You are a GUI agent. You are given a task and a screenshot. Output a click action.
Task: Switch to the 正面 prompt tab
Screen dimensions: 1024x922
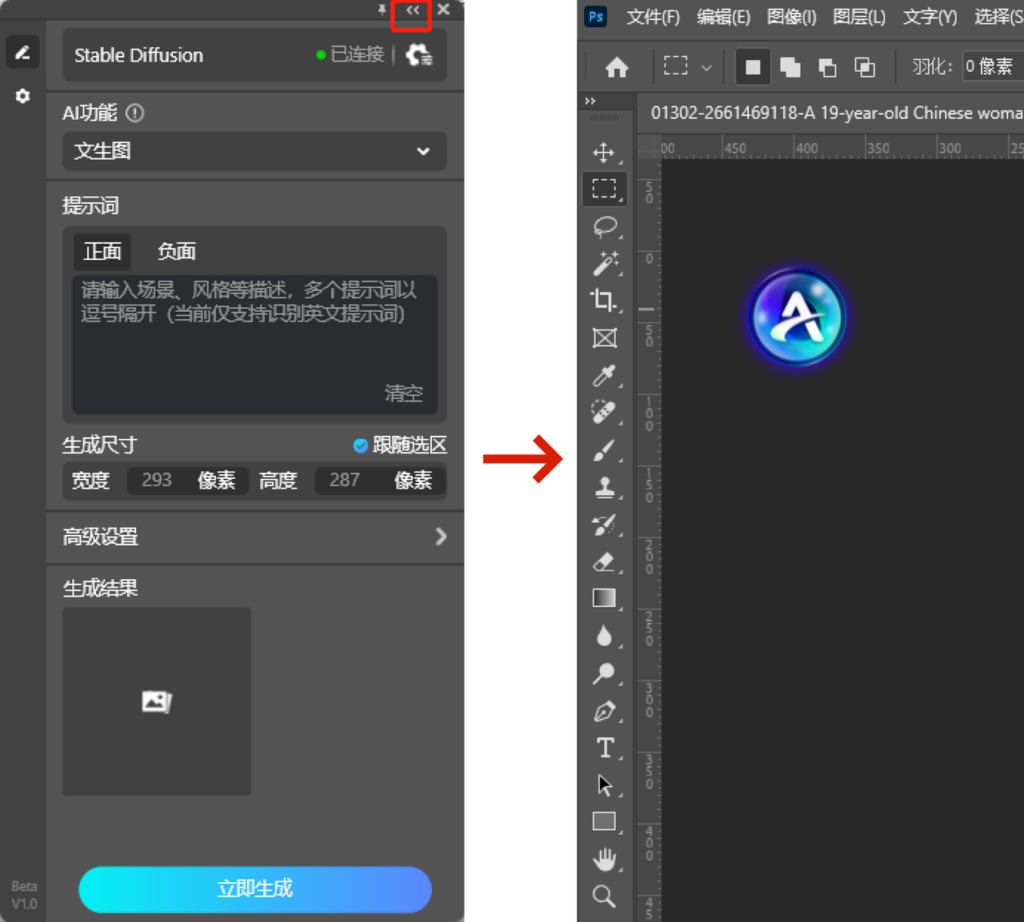103,251
